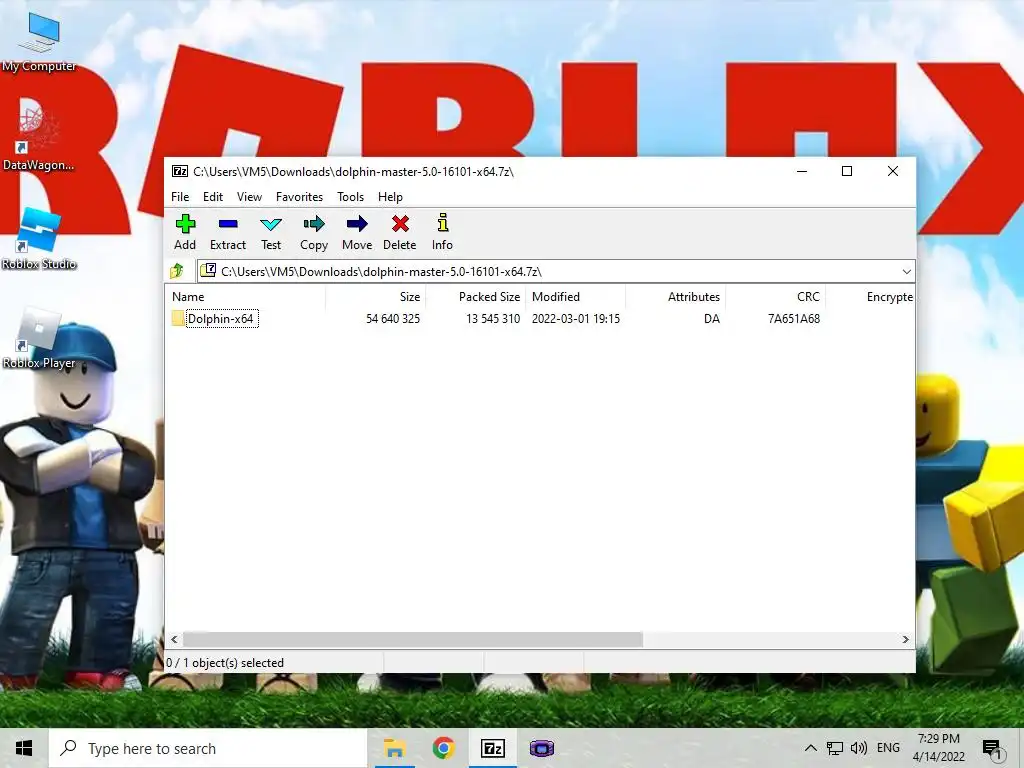Select the Dolphin-x64 row name
Image resolution: width=1024 pixels, height=768 pixels.
(x=221, y=319)
